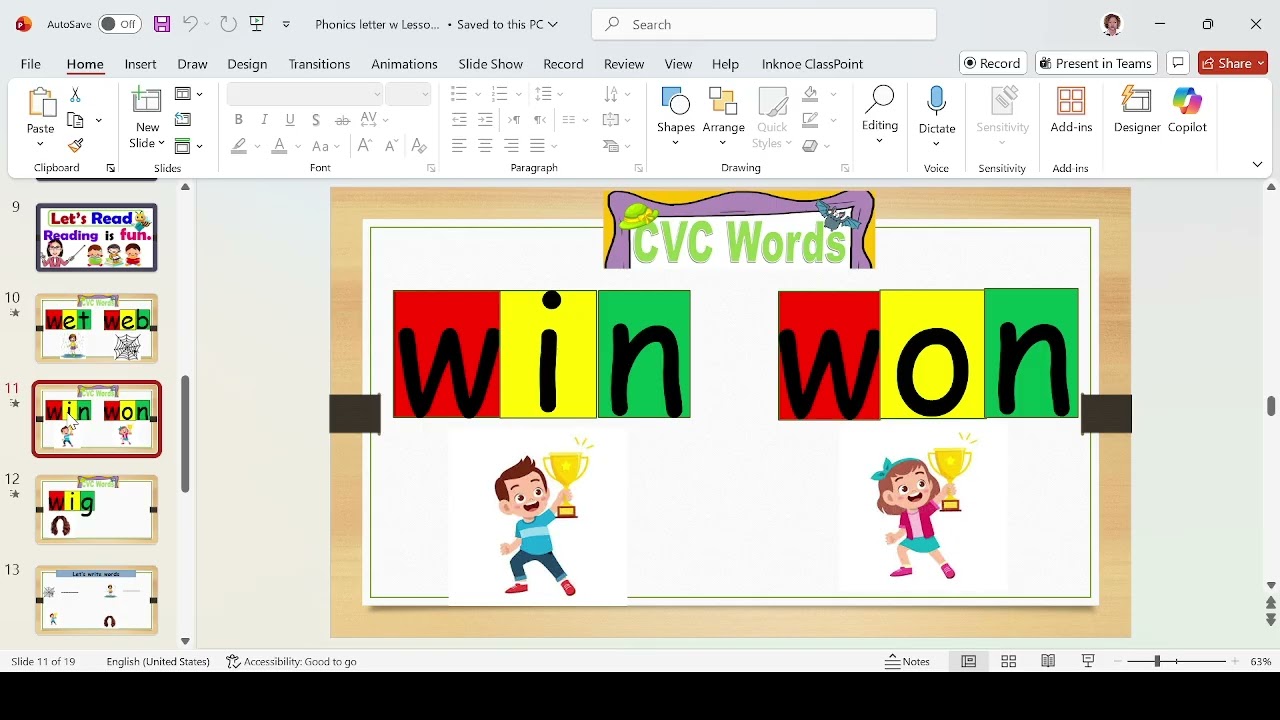Viewport: 1280px width, 720px height.
Task: Open the Slide Show tab
Action: tap(491, 64)
